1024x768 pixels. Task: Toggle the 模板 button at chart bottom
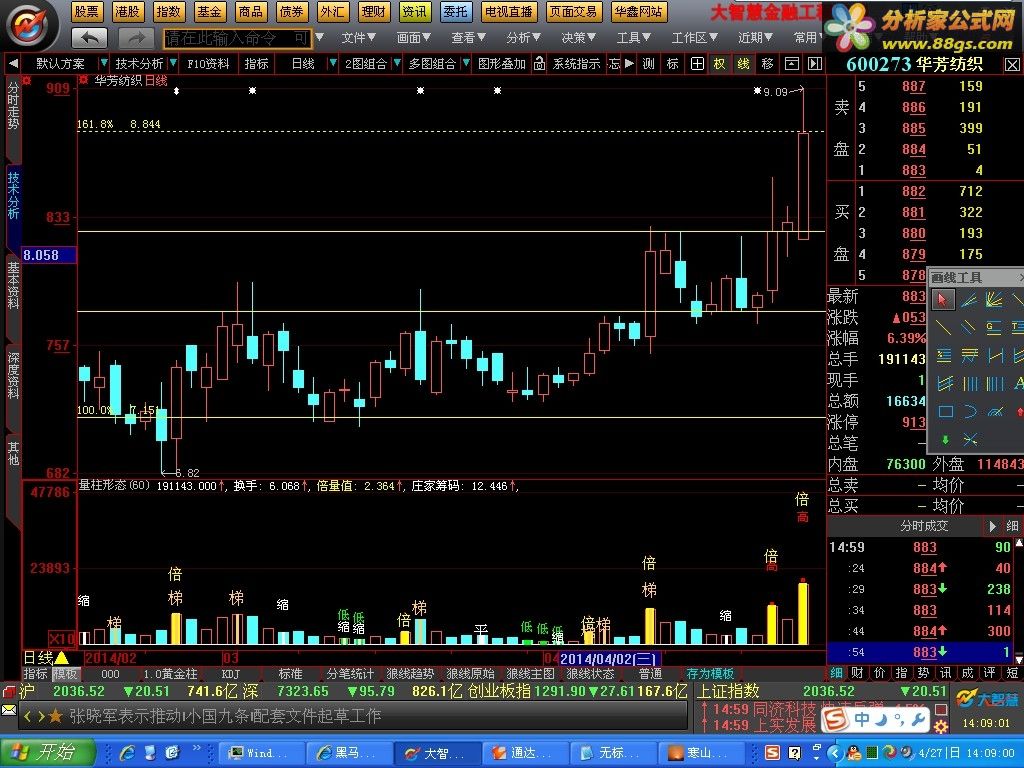(x=65, y=673)
